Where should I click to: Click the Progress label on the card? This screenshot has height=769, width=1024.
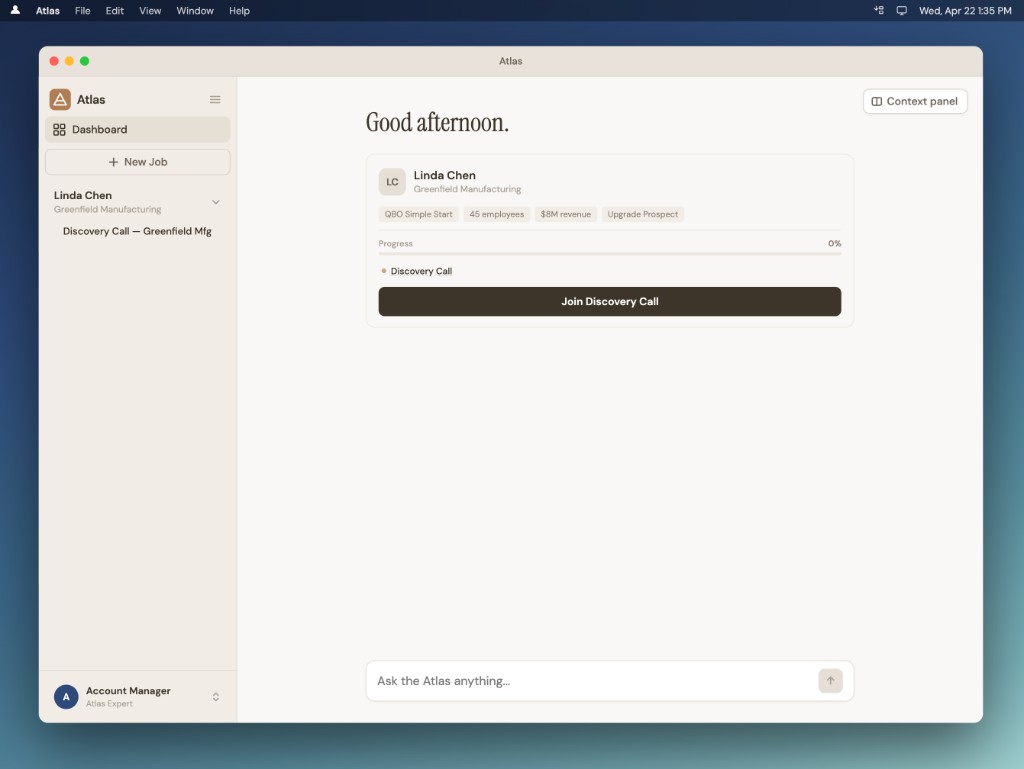(x=396, y=243)
